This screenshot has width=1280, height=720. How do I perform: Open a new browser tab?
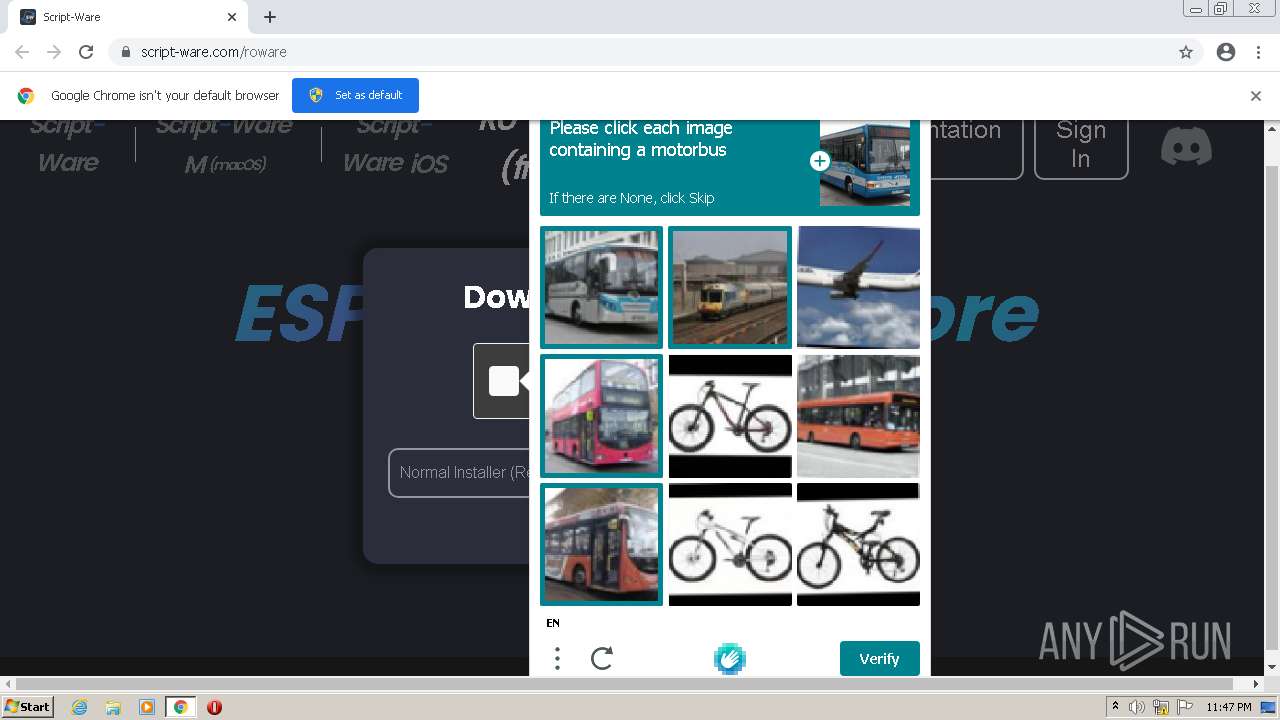270,17
